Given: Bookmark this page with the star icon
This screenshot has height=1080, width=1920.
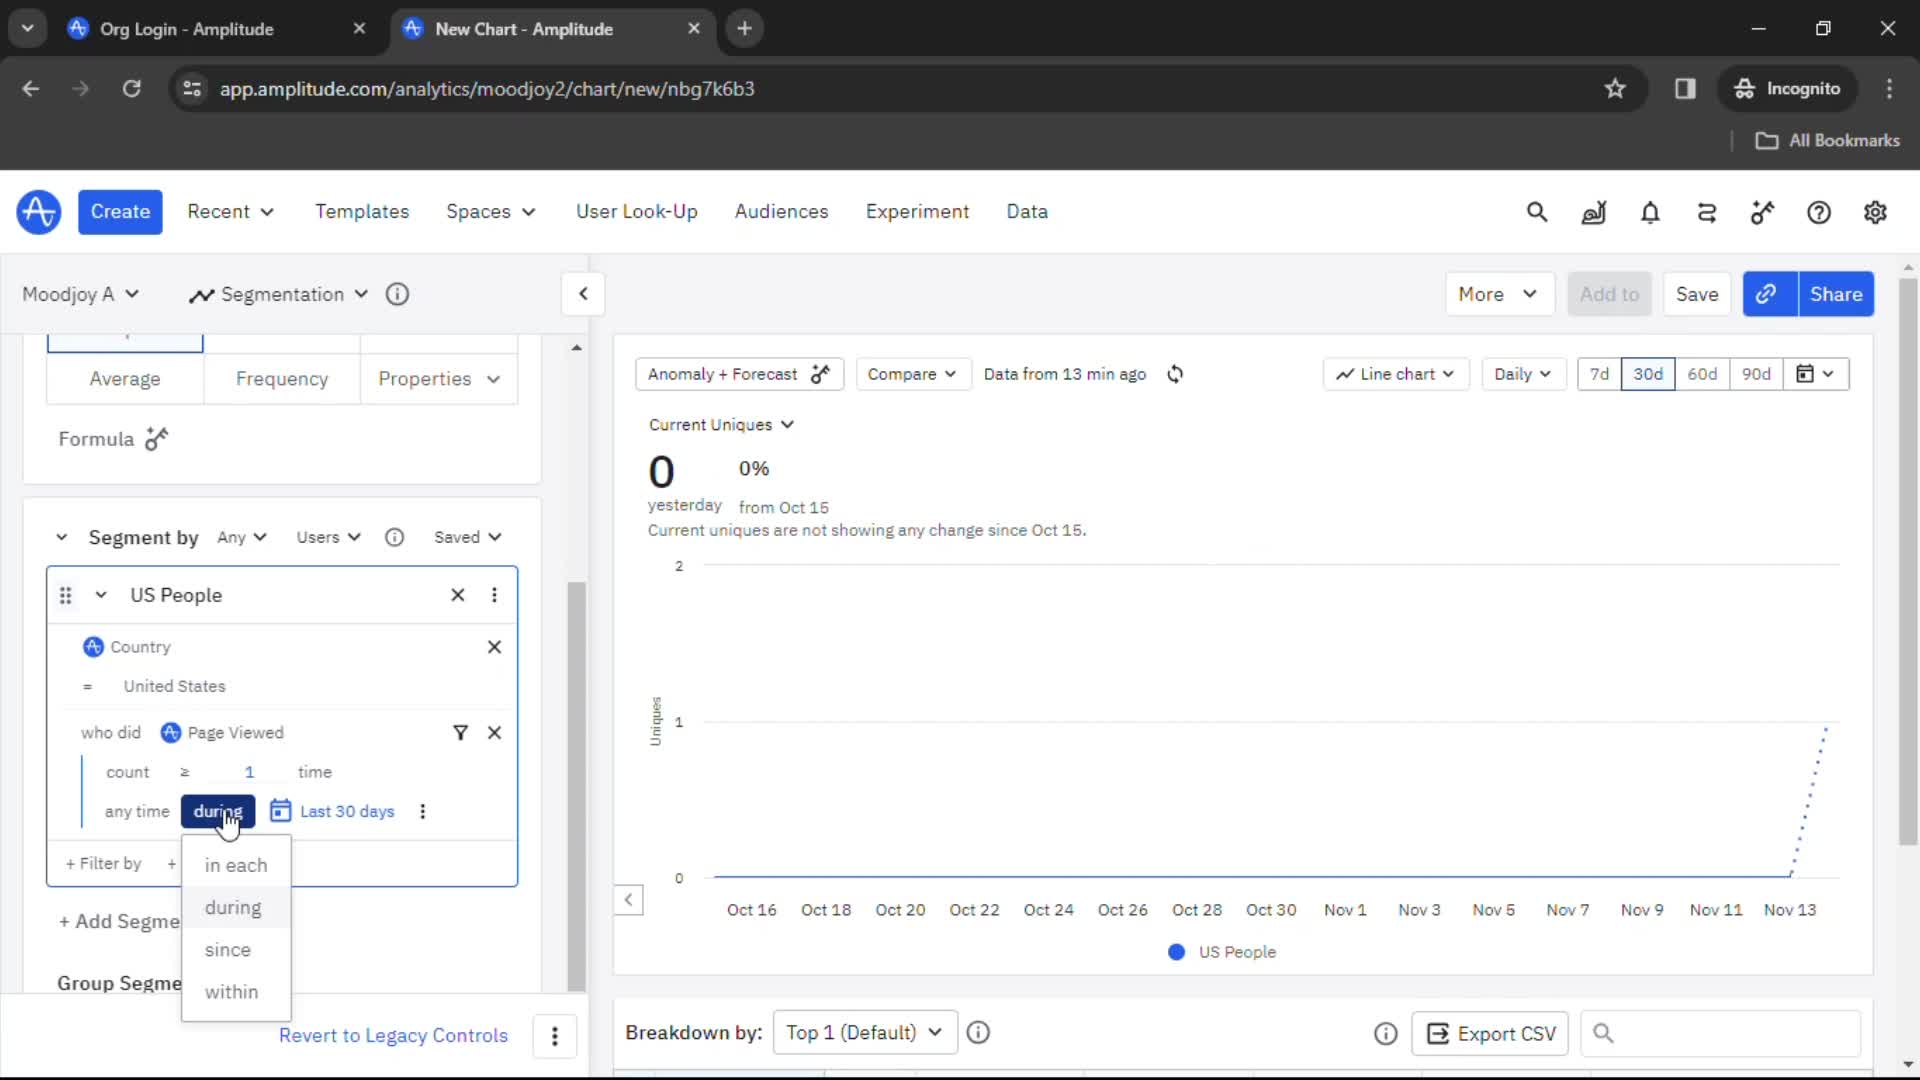Looking at the screenshot, I should (1615, 89).
